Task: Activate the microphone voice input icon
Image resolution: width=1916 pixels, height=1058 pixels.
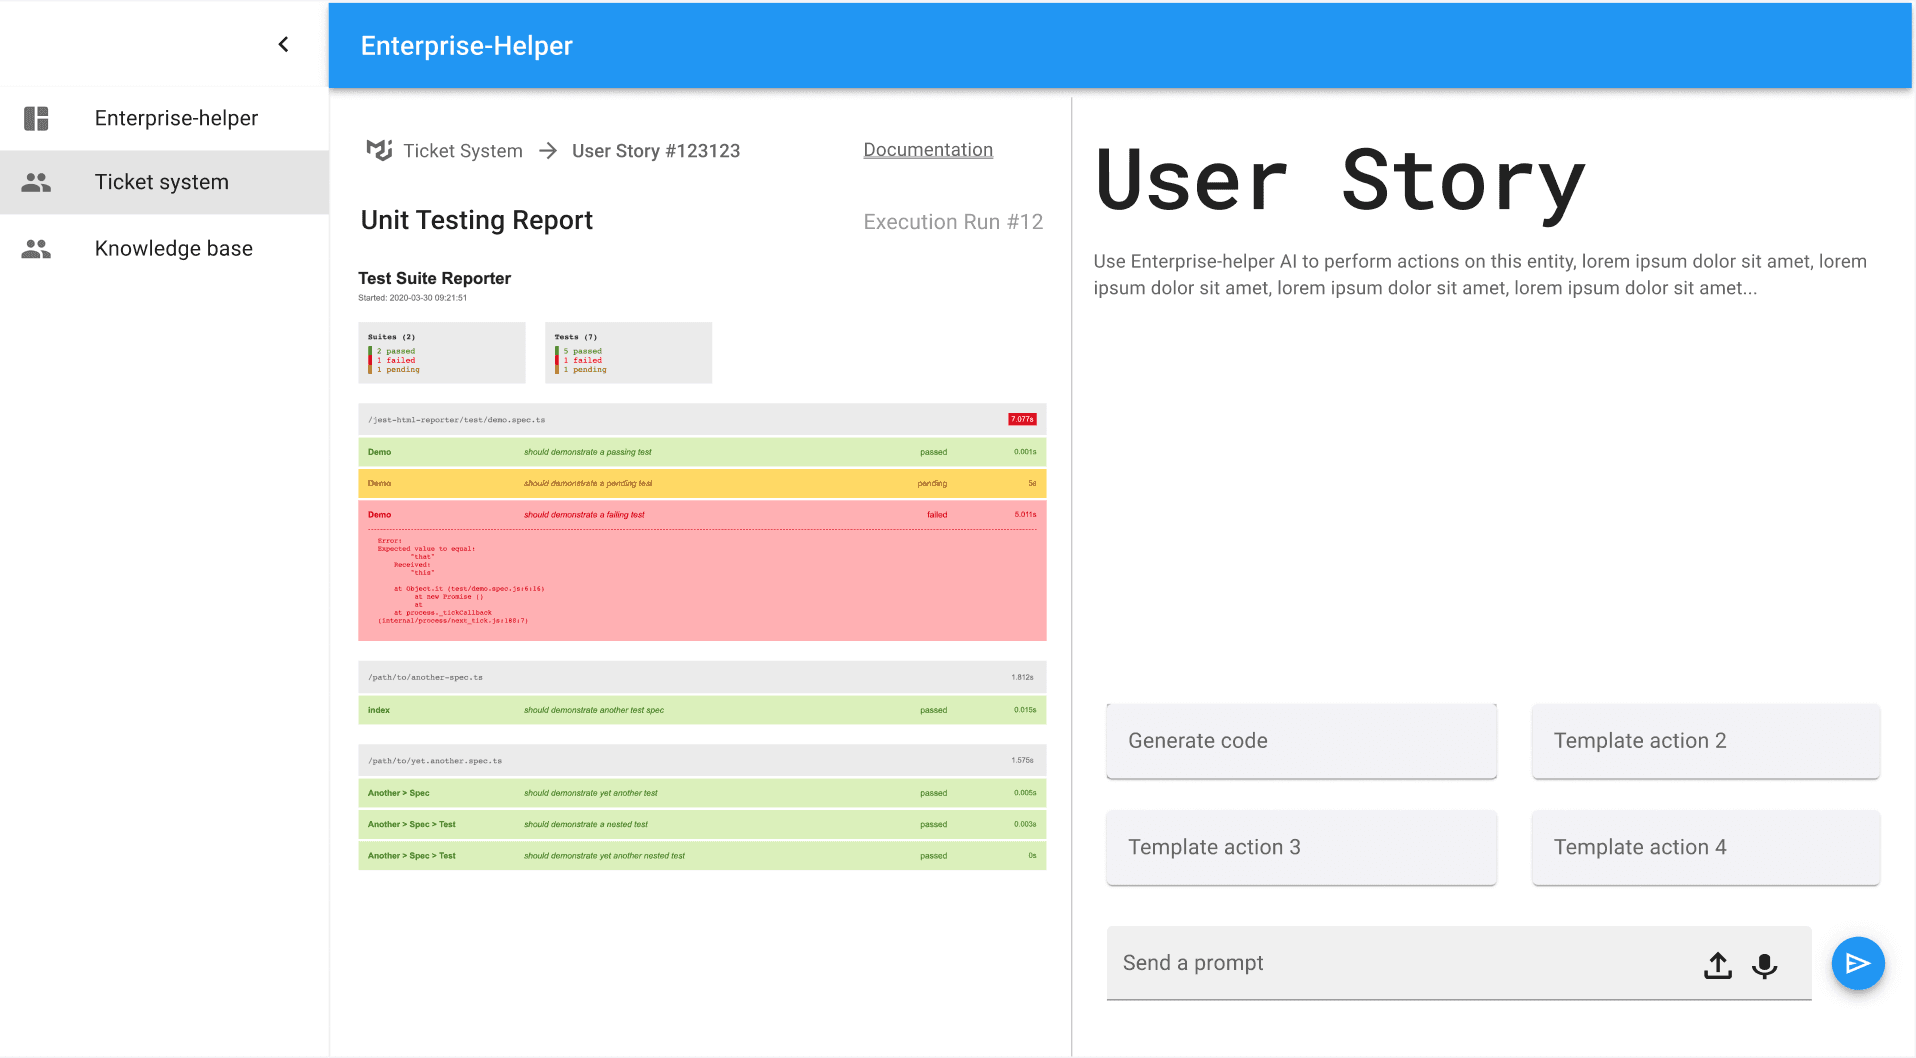Action: tap(1764, 965)
